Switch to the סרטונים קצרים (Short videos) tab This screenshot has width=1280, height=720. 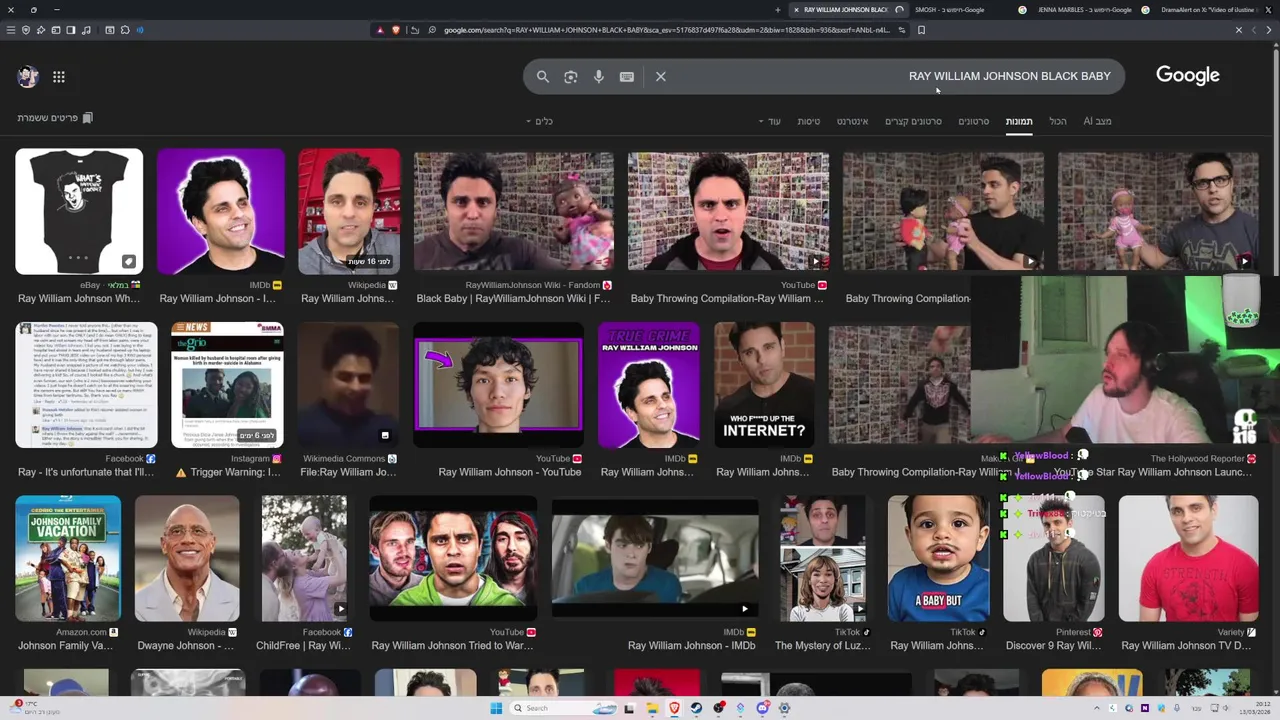click(913, 121)
